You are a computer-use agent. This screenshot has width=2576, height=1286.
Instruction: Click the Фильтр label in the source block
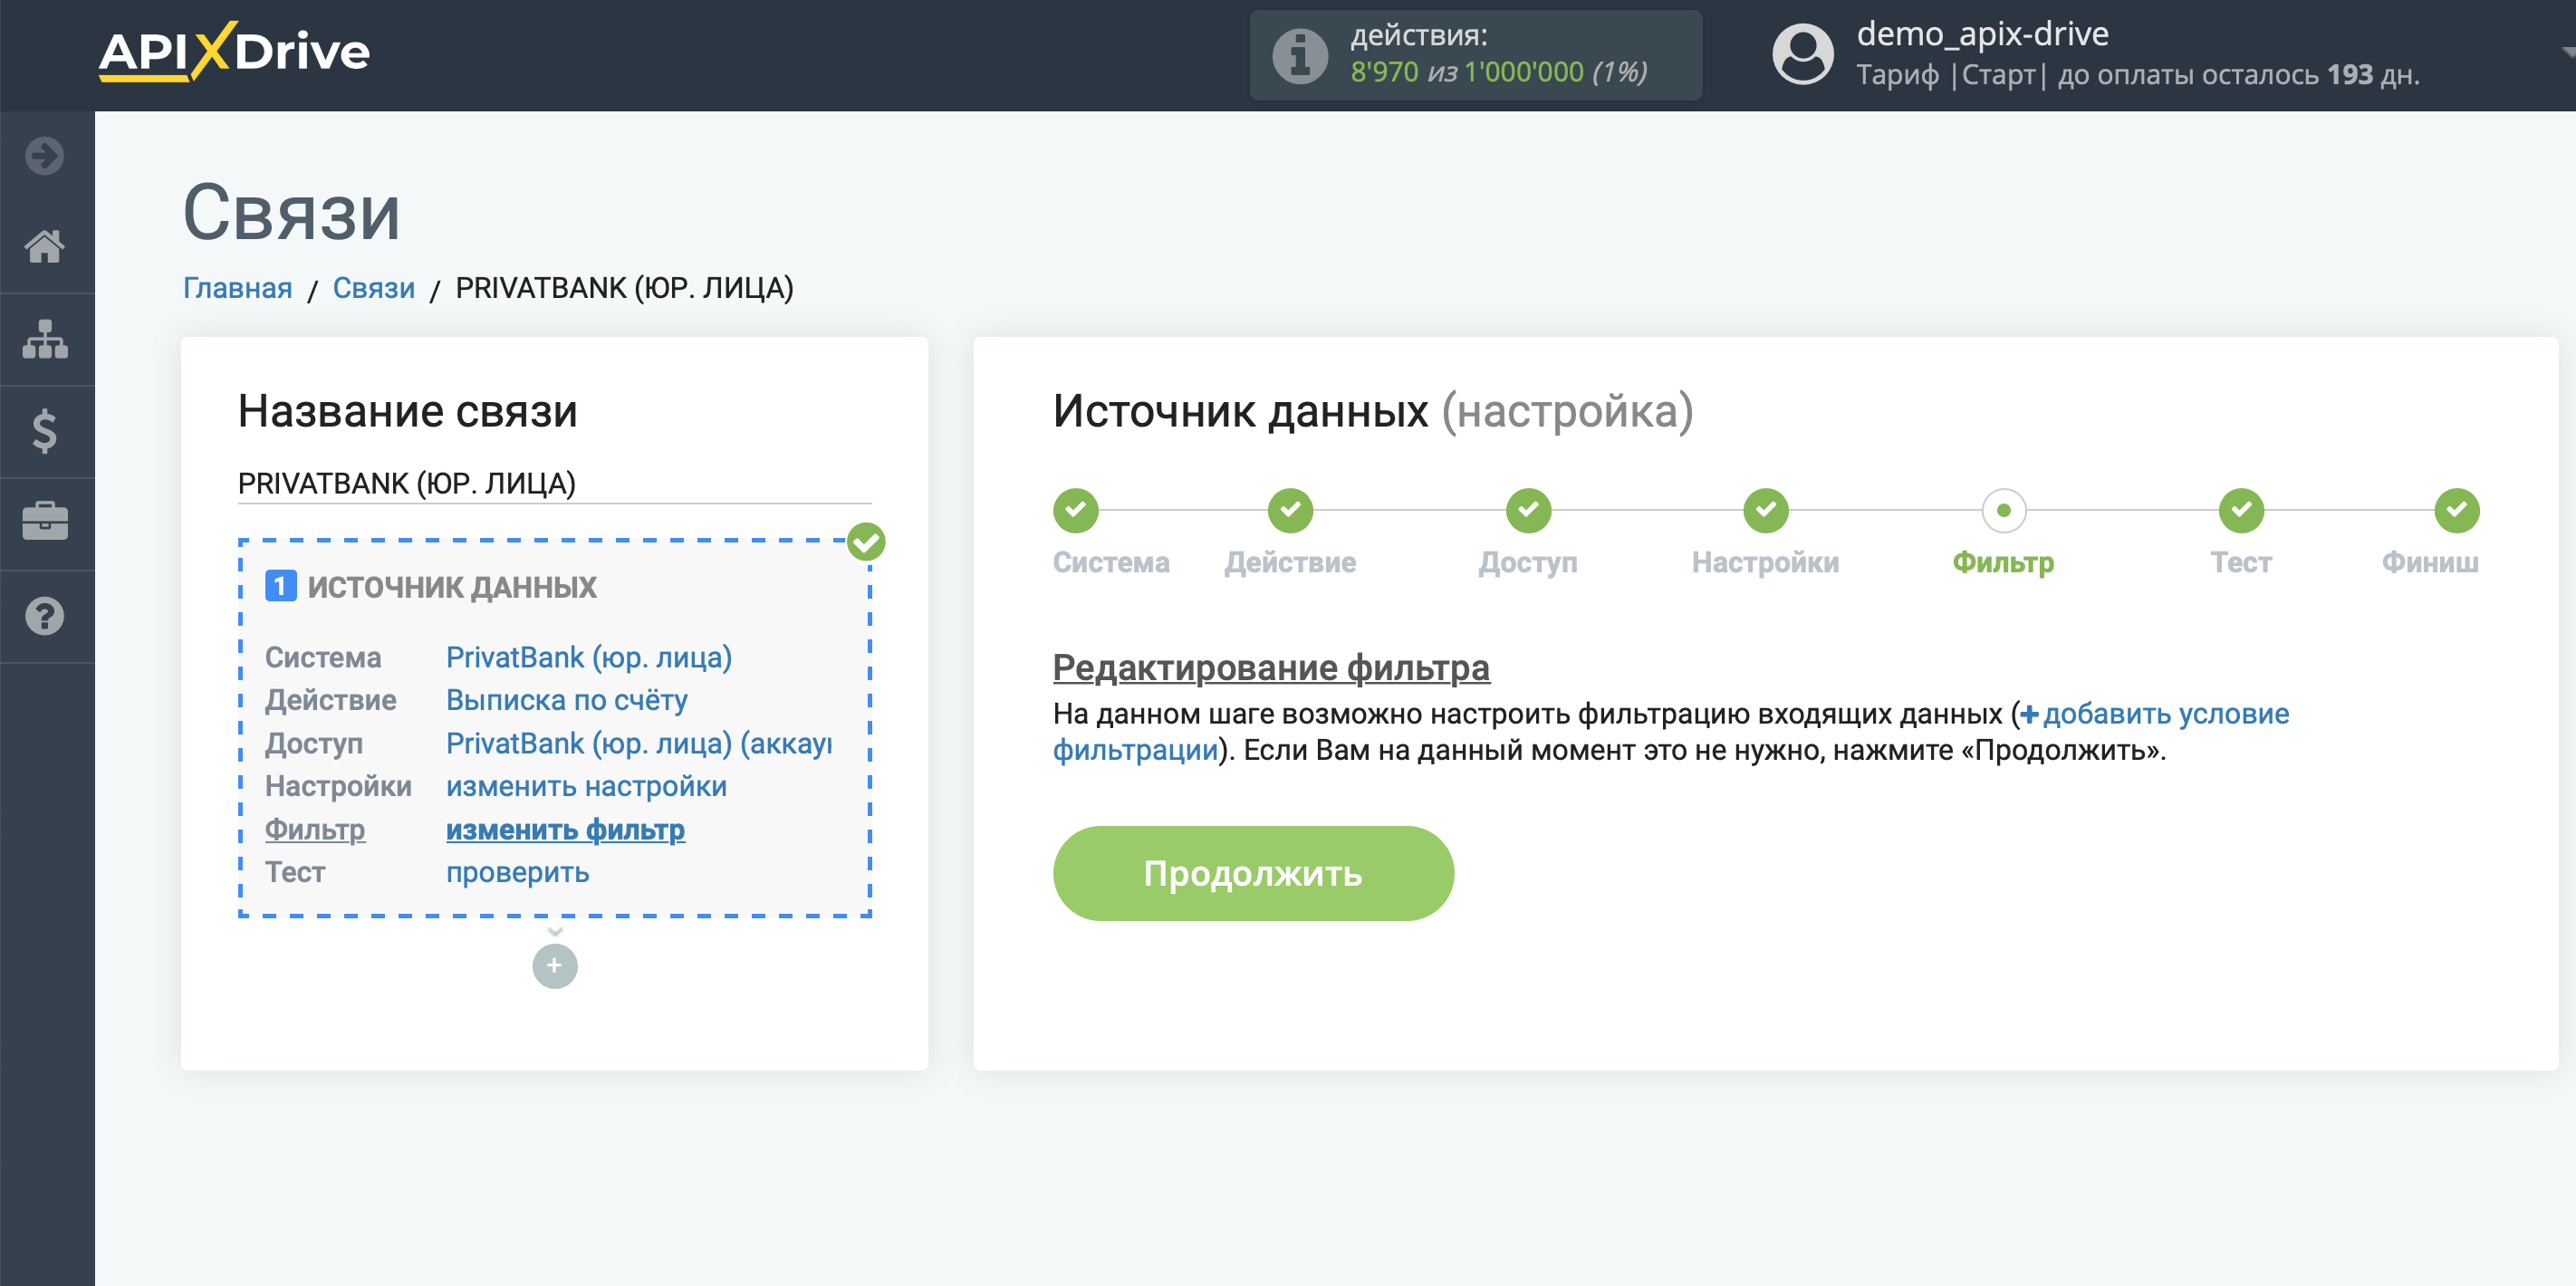point(315,830)
